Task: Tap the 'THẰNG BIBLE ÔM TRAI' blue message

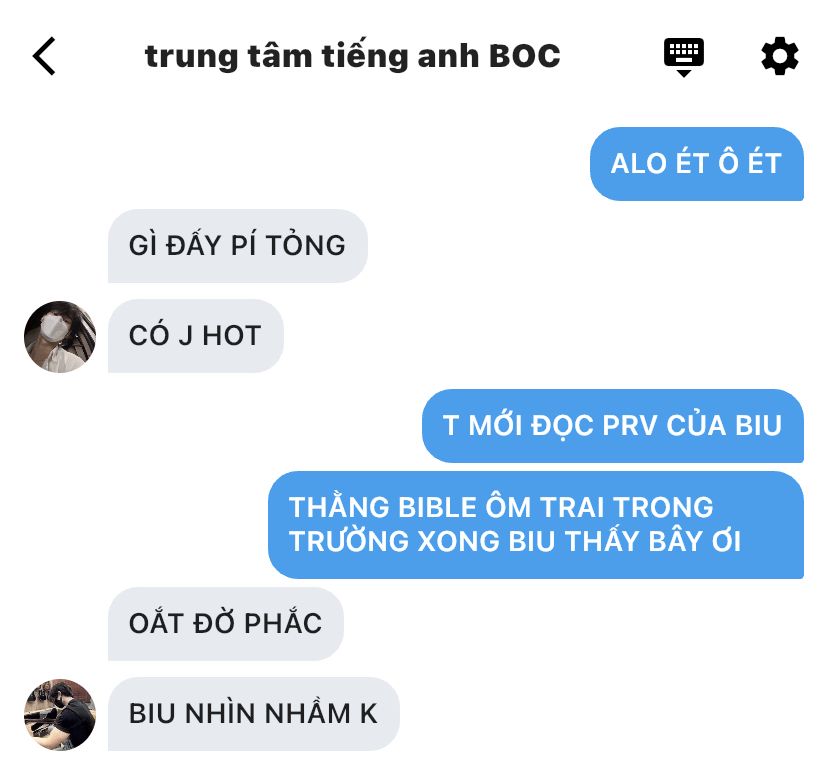Action: click(x=536, y=525)
